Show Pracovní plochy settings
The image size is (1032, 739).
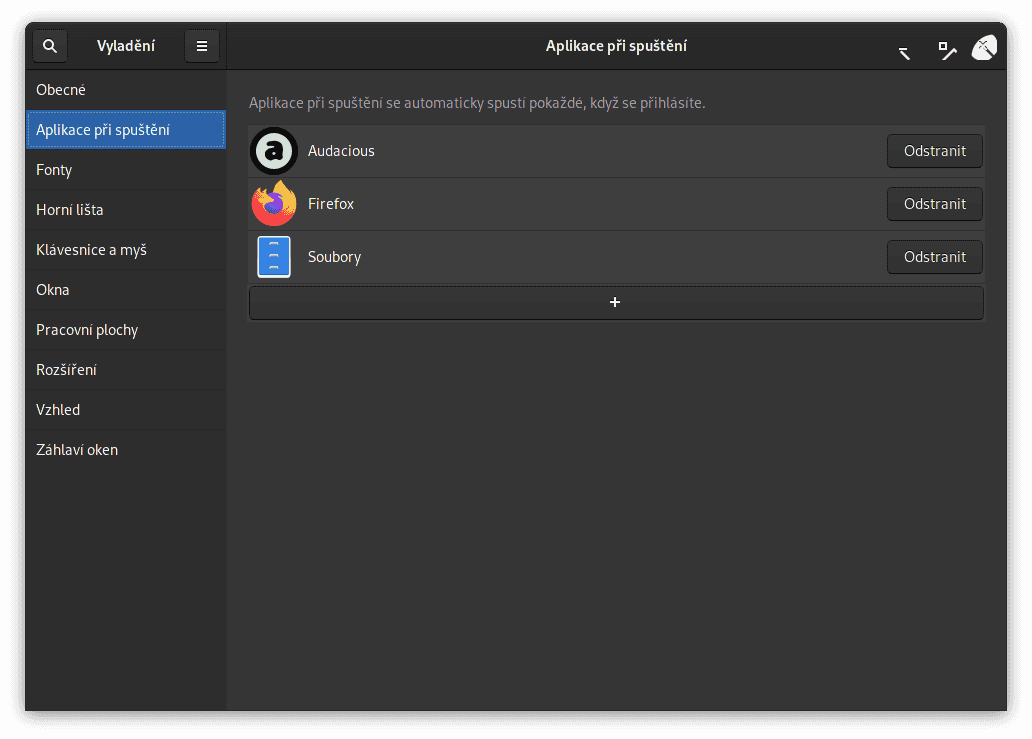pos(126,330)
